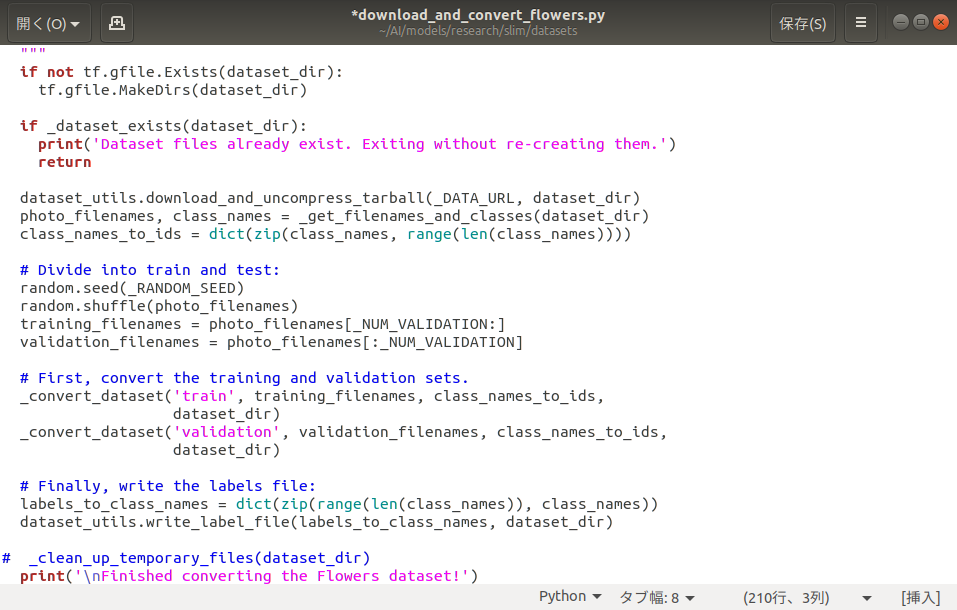
Task: Click the download_and_uncompress_tarball line
Action: point(330,198)
